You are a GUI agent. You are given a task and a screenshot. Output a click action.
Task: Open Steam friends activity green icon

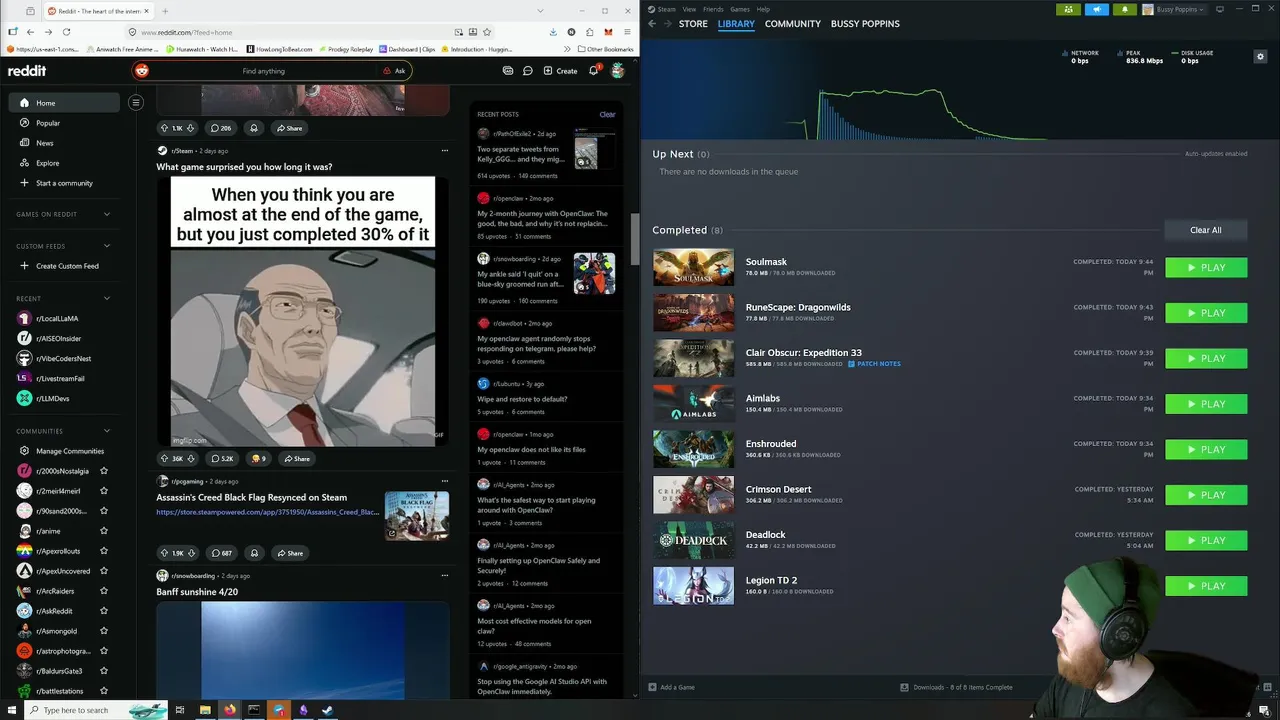1068,9
